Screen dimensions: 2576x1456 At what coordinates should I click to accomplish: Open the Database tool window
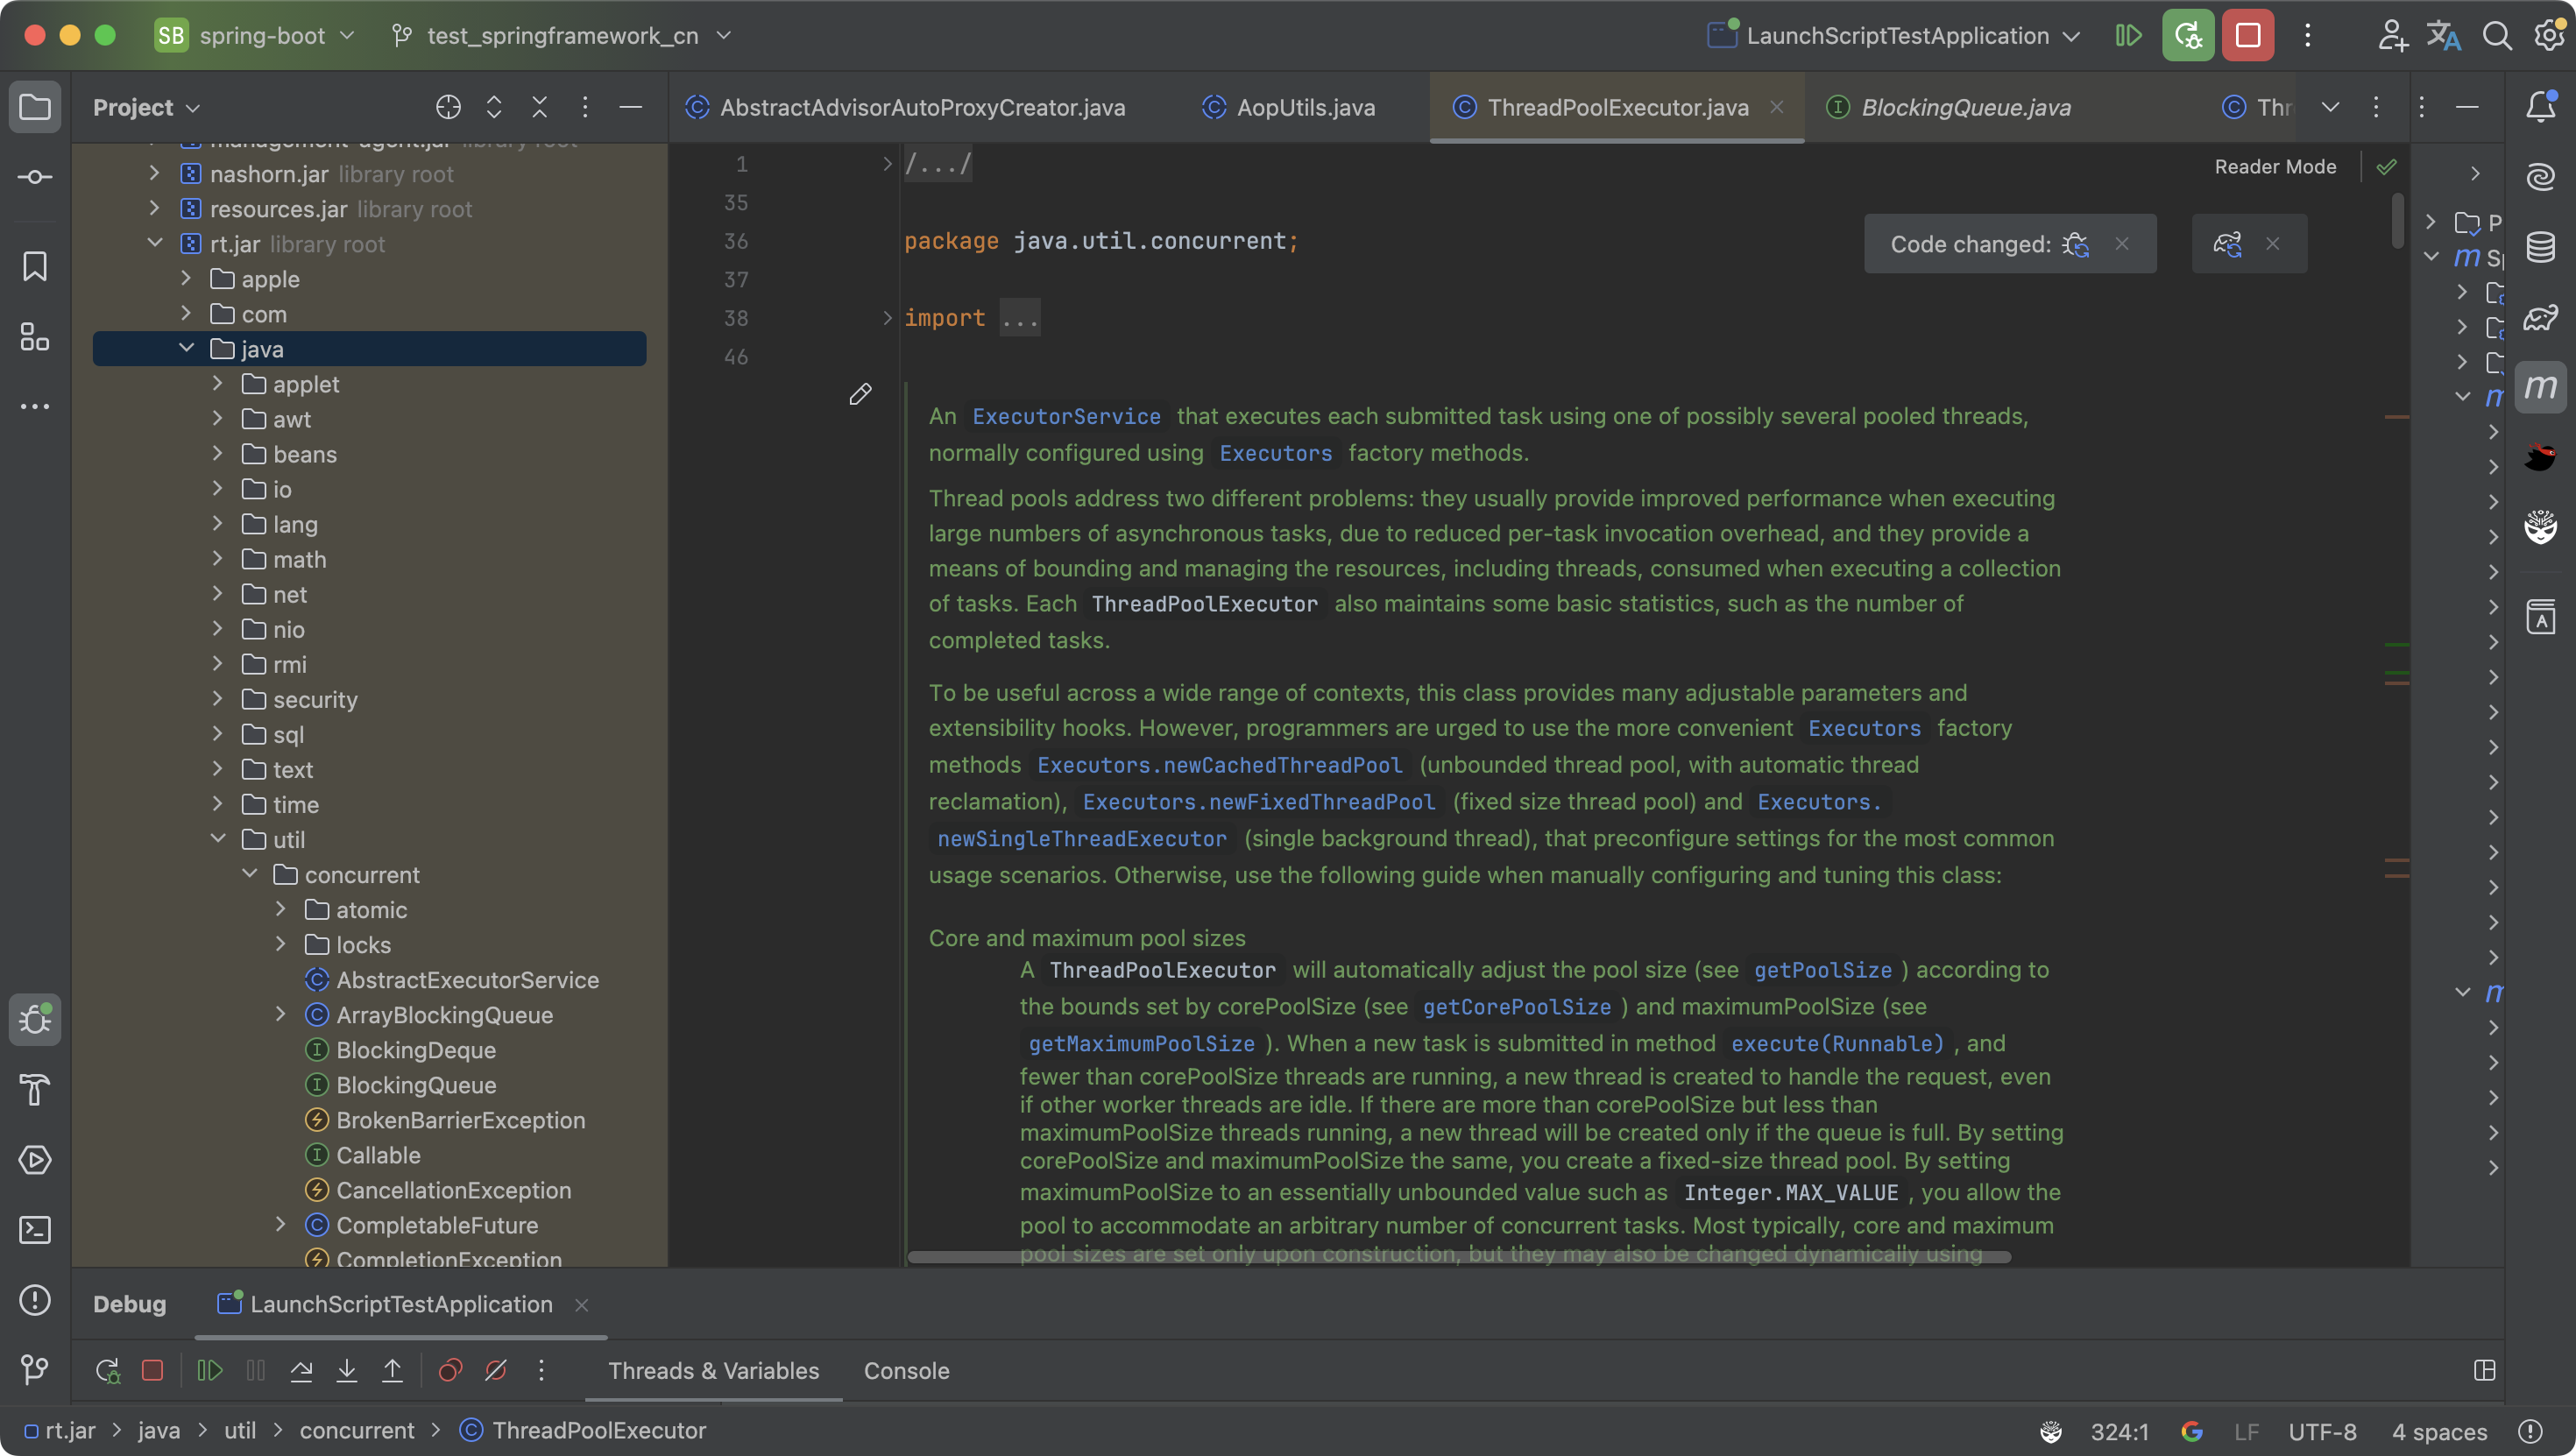click(x=2540, y=247)
